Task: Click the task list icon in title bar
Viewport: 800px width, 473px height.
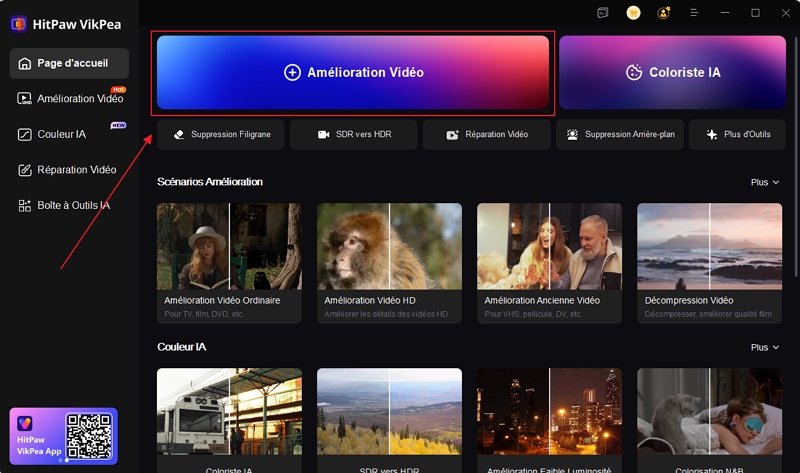Action: coord(602,13)
